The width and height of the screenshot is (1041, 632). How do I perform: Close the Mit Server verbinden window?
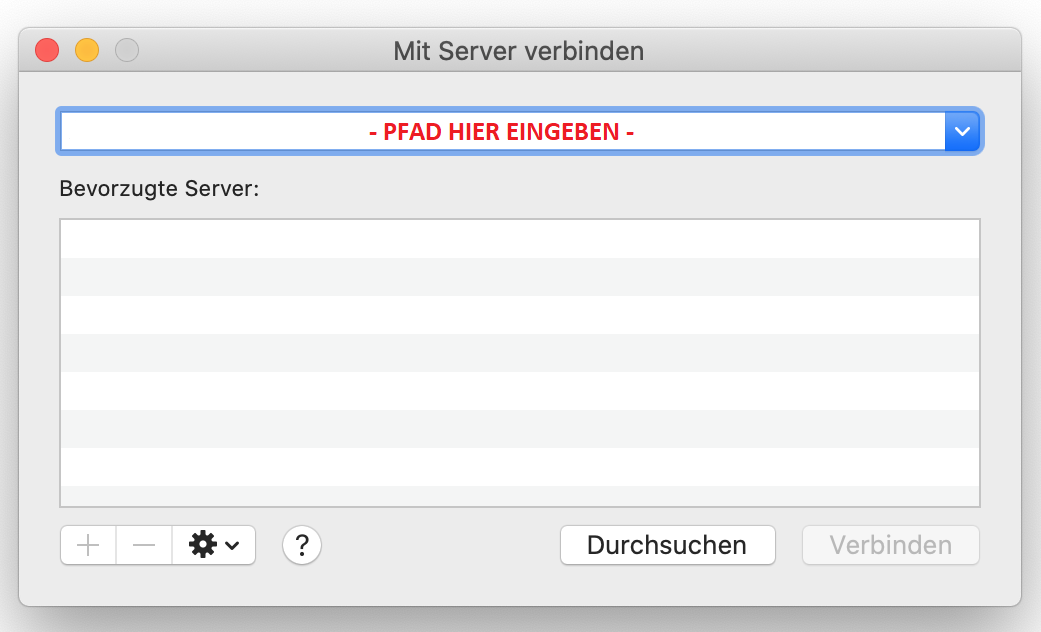coord(47,49)
